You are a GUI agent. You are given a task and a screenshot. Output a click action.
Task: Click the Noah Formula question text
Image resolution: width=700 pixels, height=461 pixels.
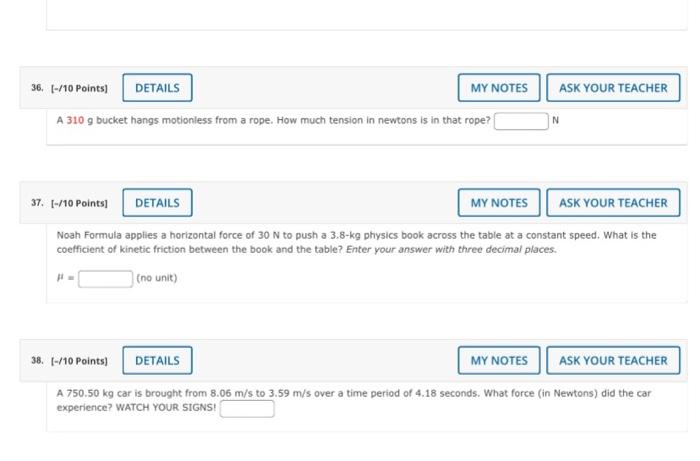[x=356, y=242]
